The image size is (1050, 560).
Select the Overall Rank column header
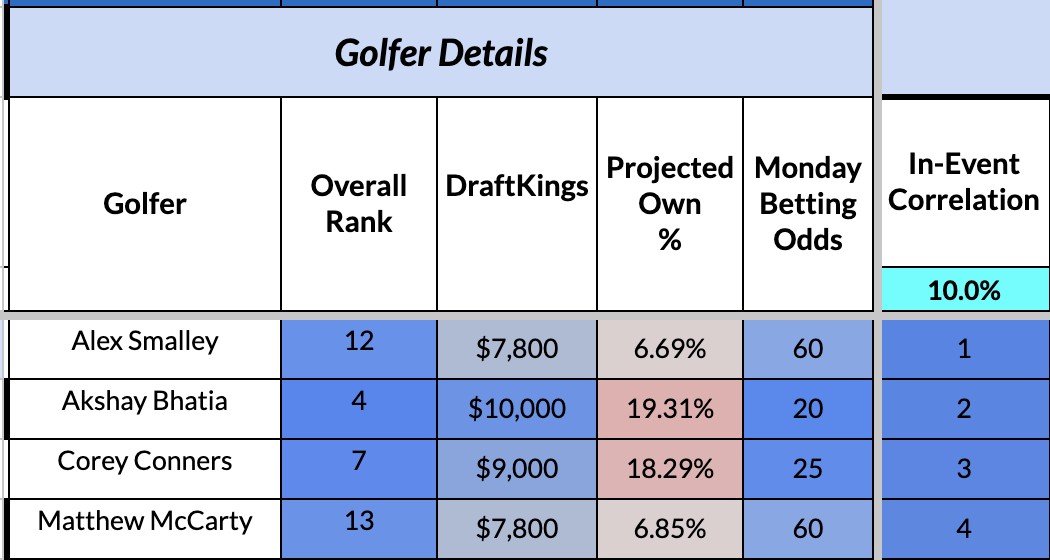click(x=358, y=204)
